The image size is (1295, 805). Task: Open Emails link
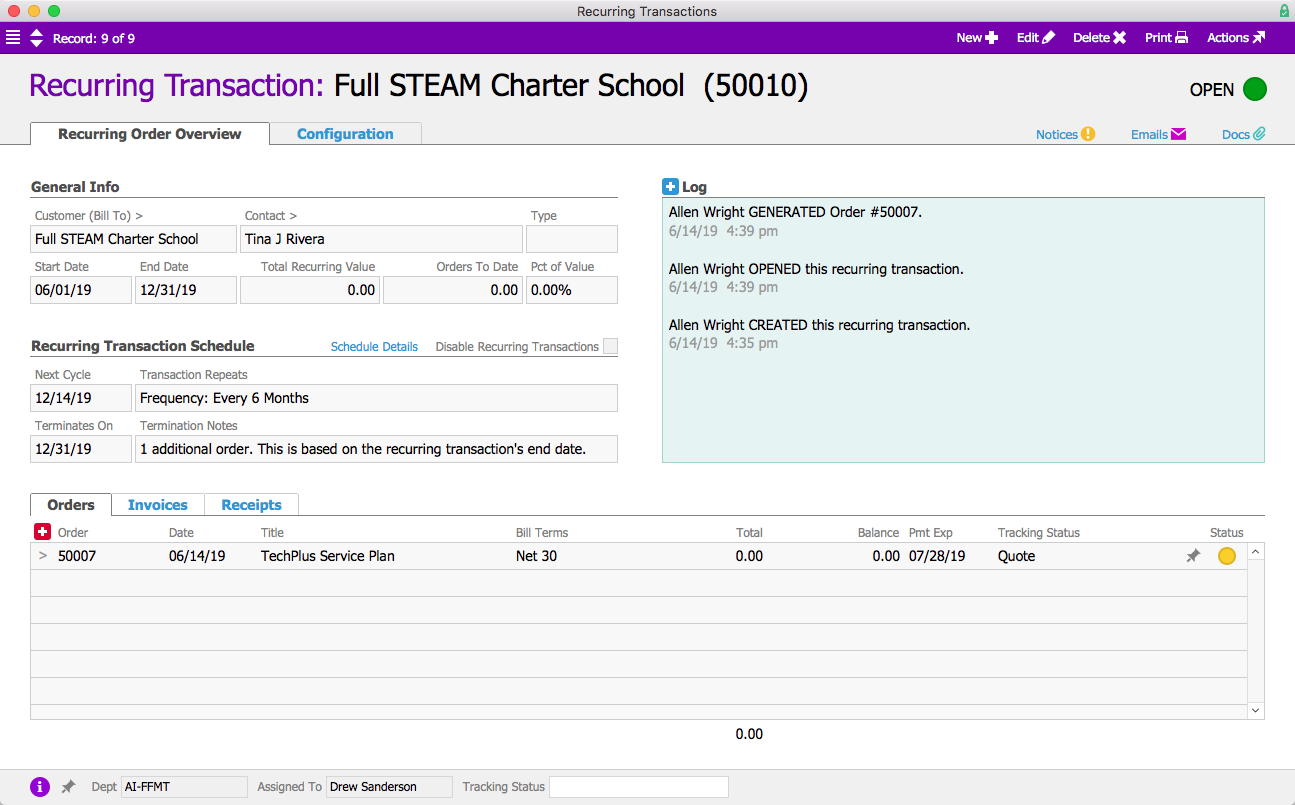click(x=1158, y=134)
